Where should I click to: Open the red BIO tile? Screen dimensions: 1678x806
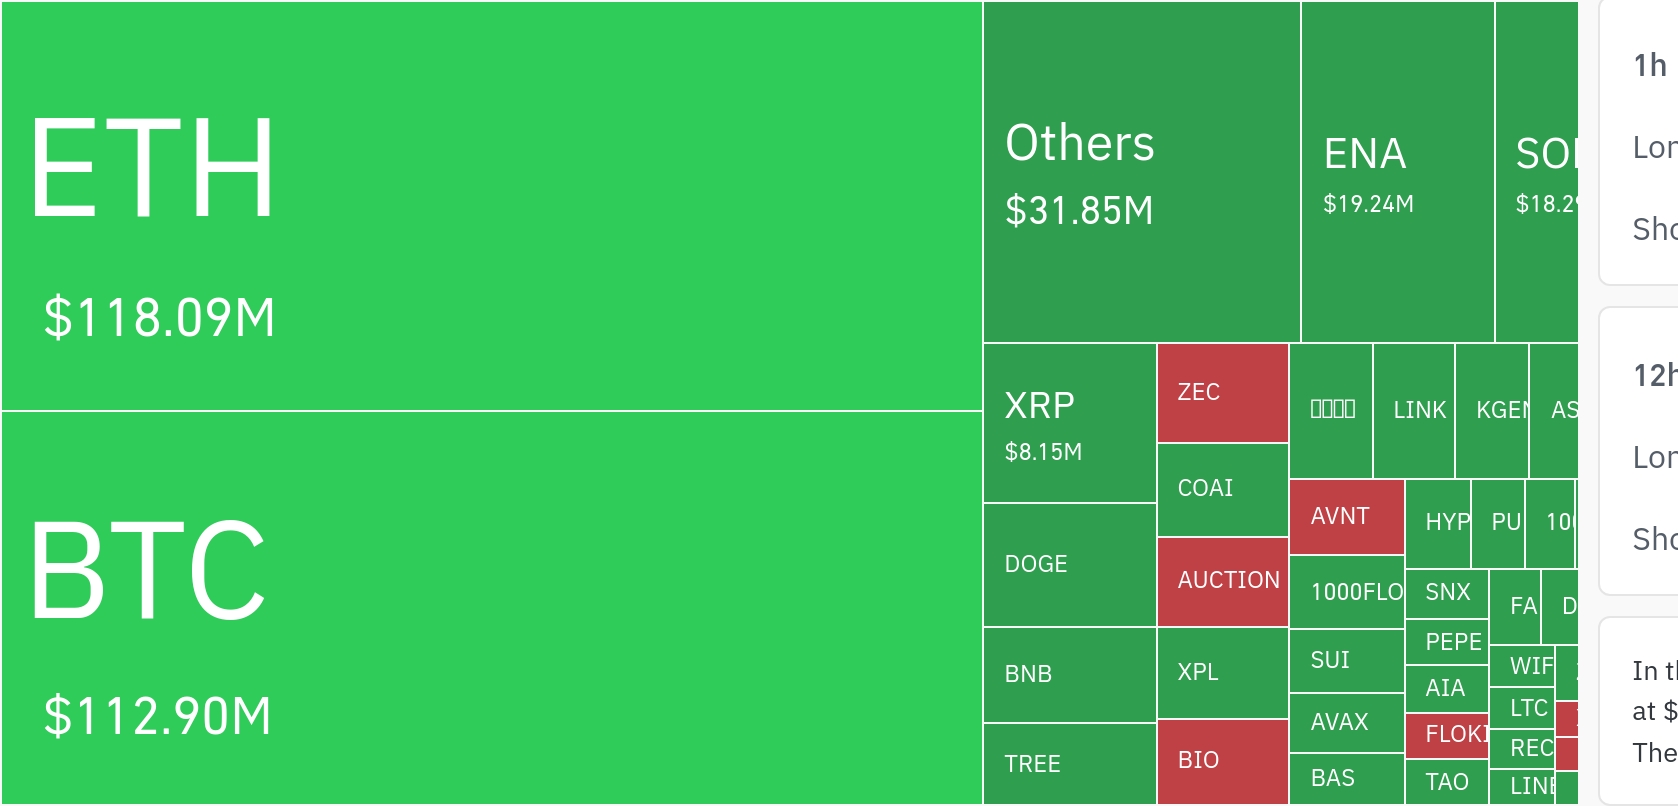coord(1222,761)
